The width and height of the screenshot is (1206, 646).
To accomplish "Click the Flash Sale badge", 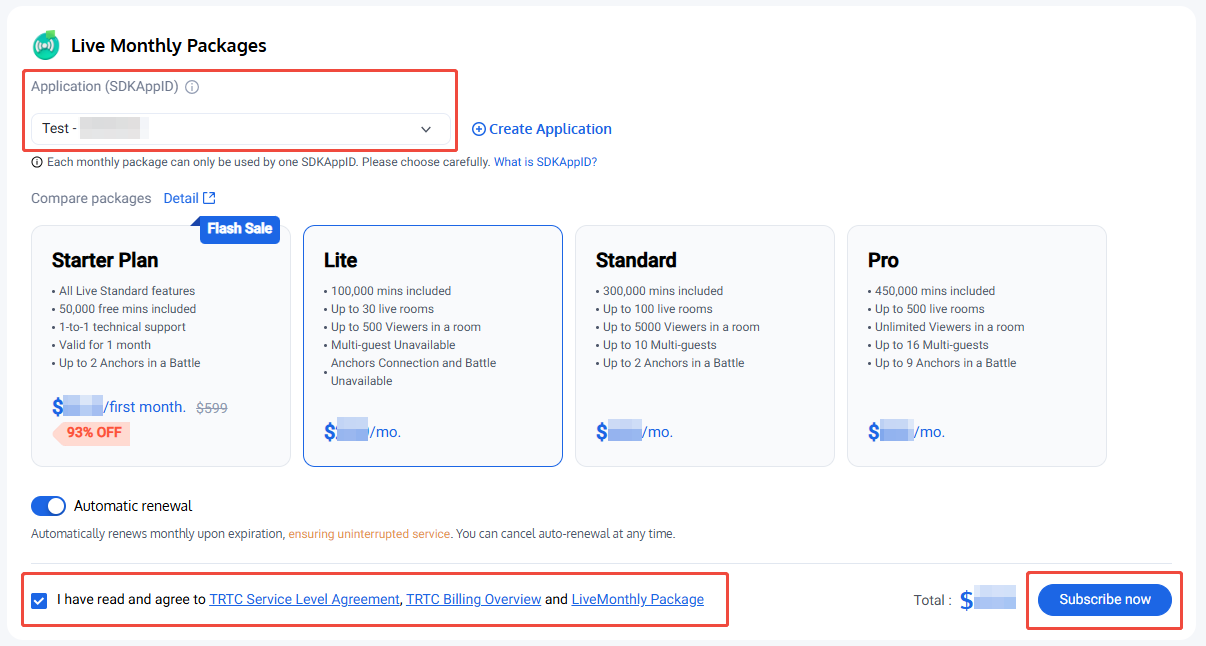I will tap(239, 229).
